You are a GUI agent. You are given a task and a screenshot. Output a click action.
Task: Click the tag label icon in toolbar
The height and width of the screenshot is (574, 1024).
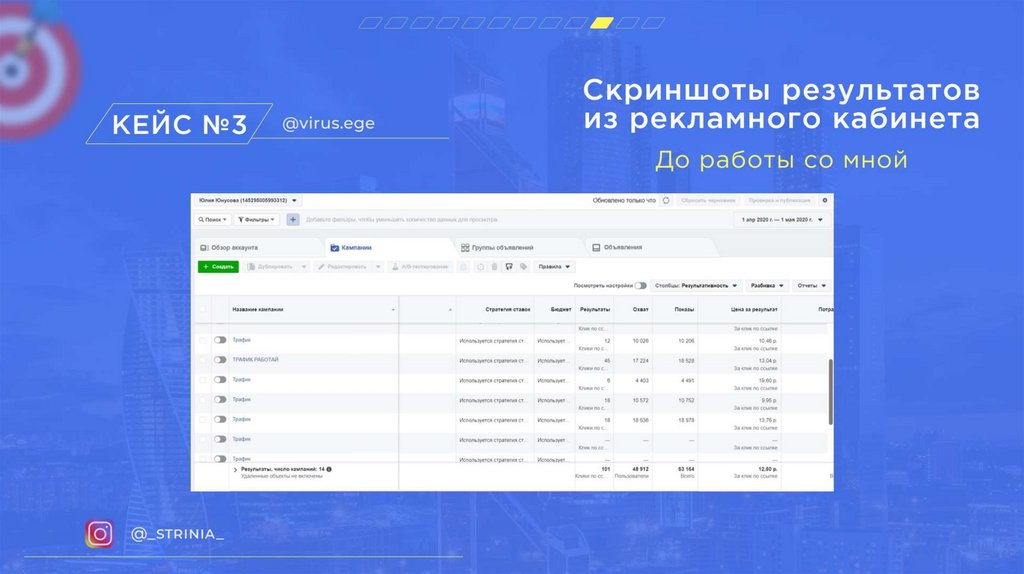coord(523,266)
